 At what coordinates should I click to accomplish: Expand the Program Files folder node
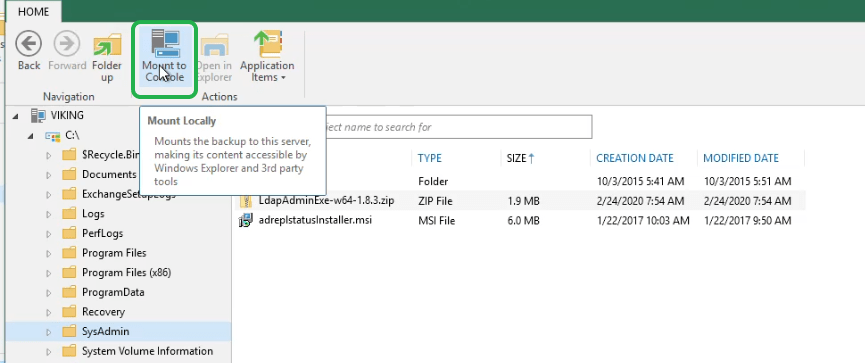[x=49, y=254]
